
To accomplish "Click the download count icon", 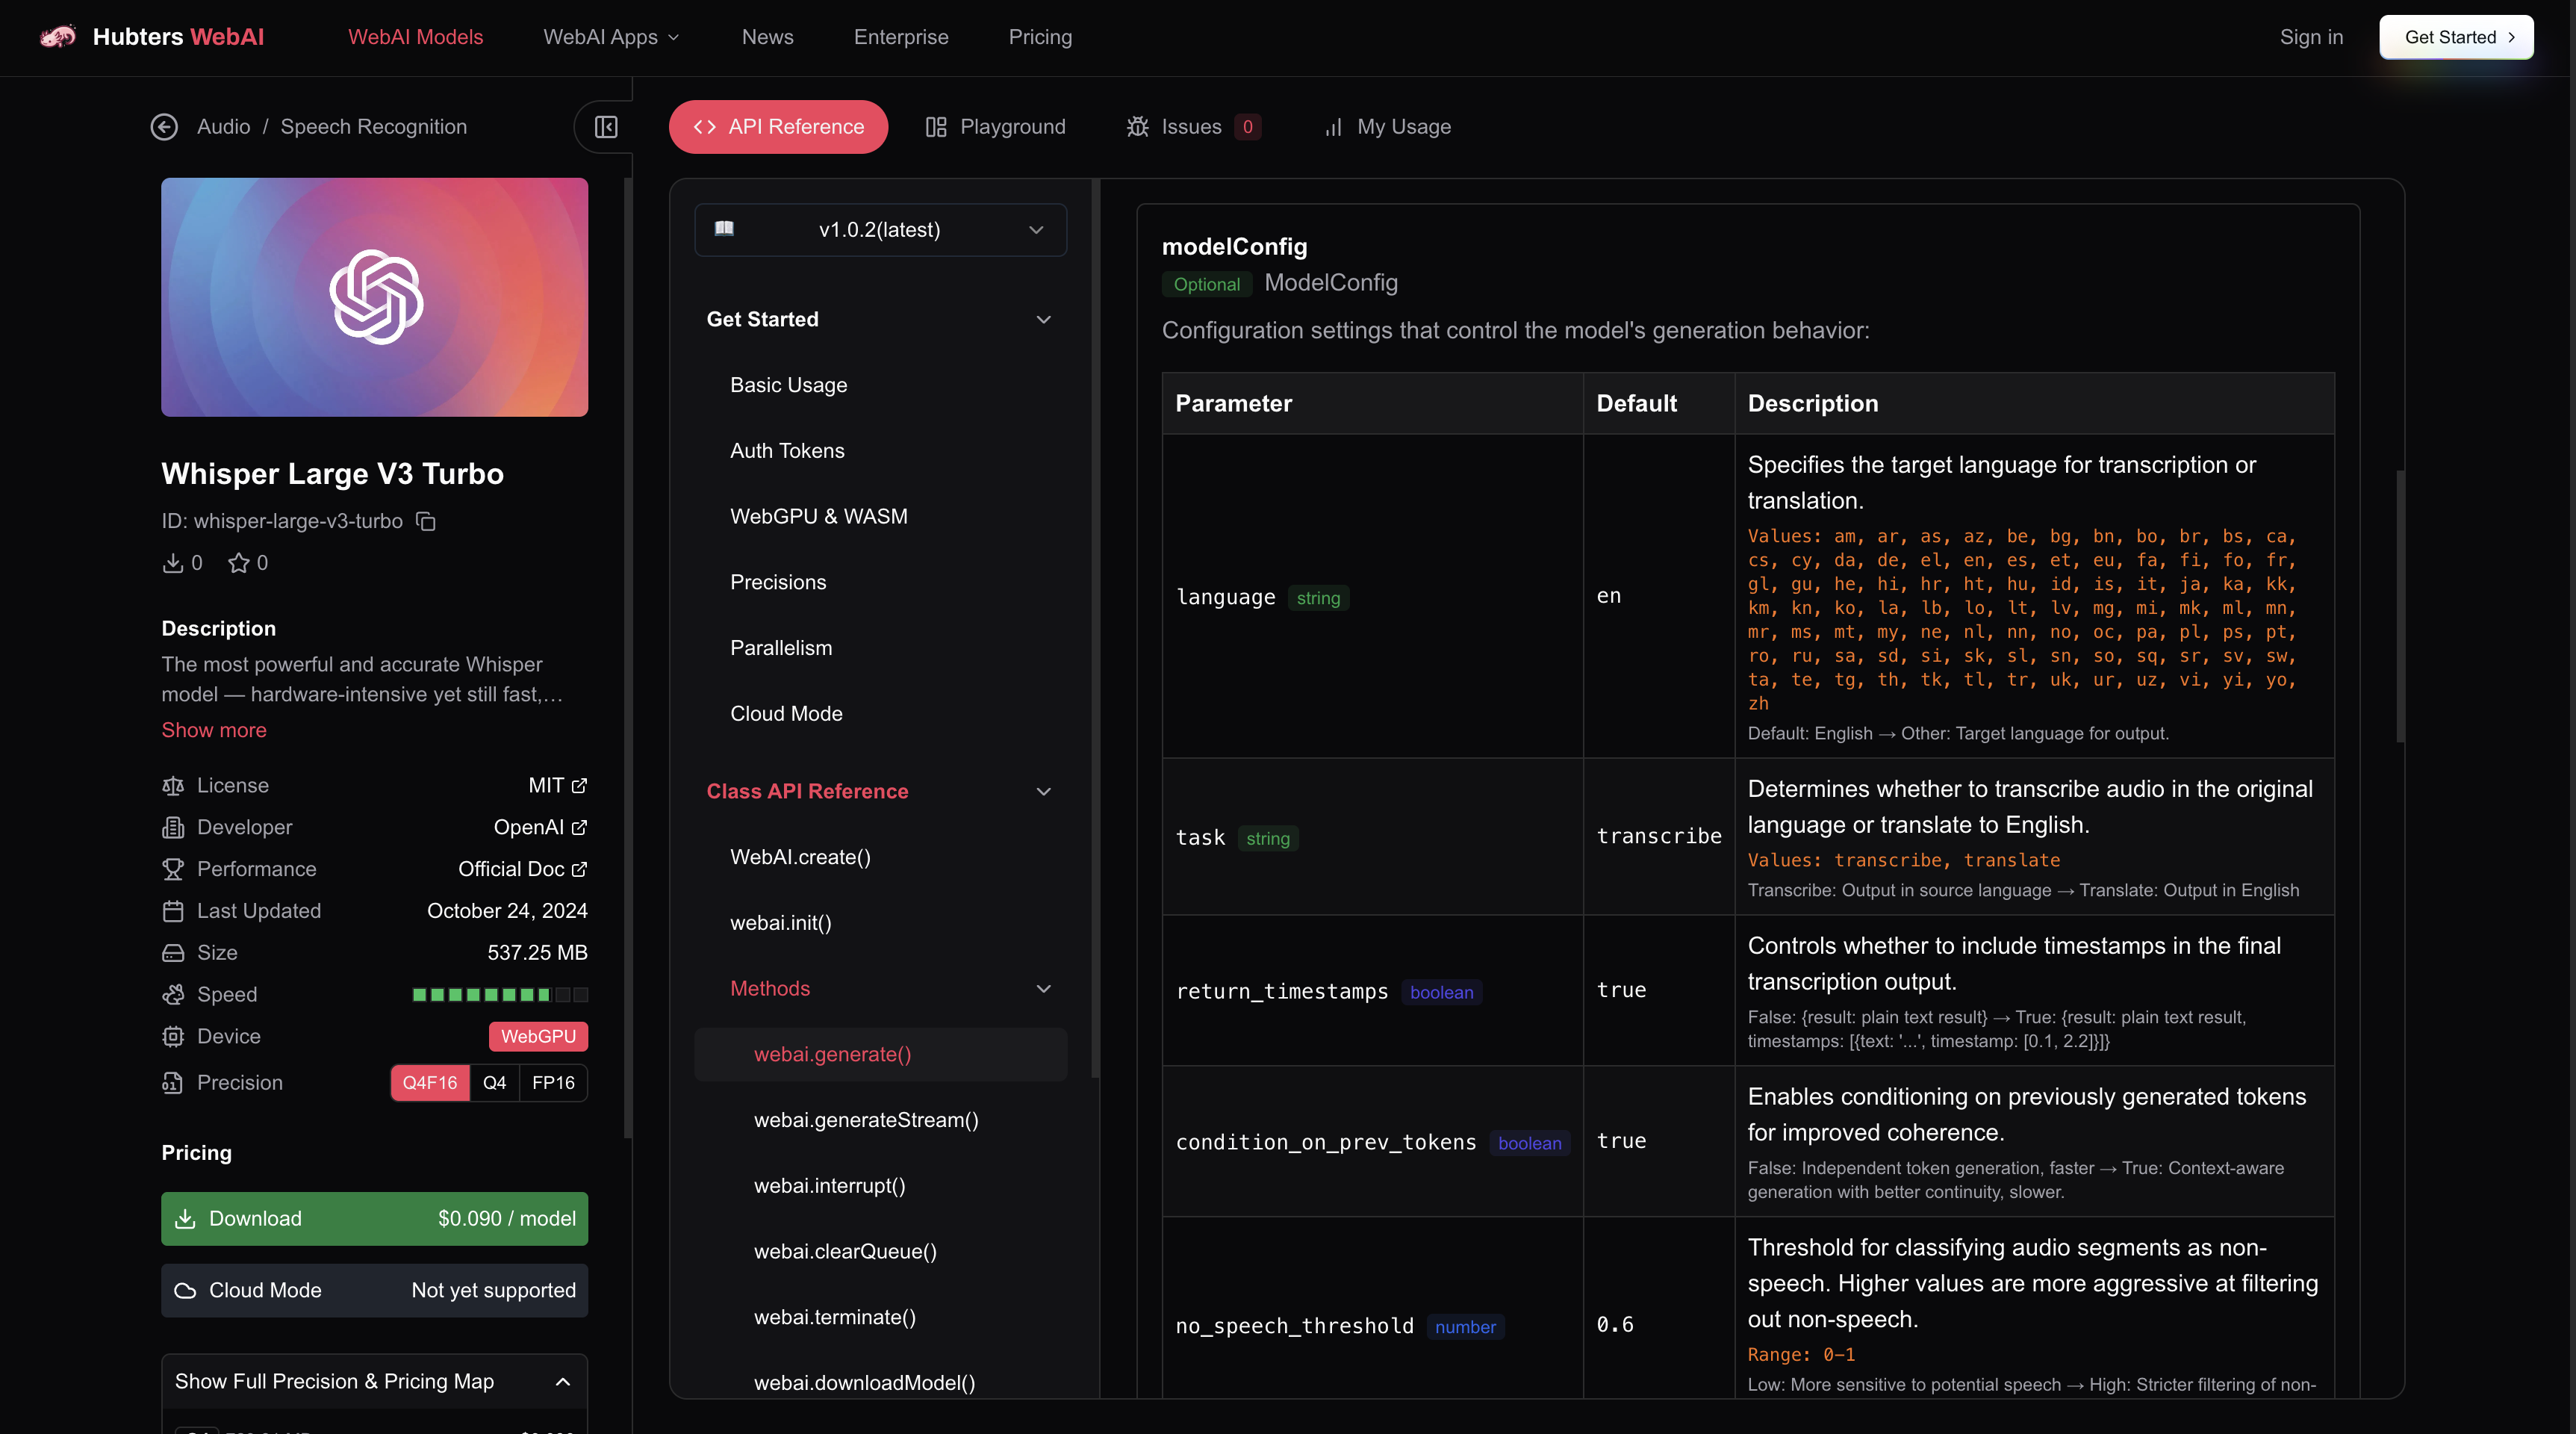I will point(173,563).
